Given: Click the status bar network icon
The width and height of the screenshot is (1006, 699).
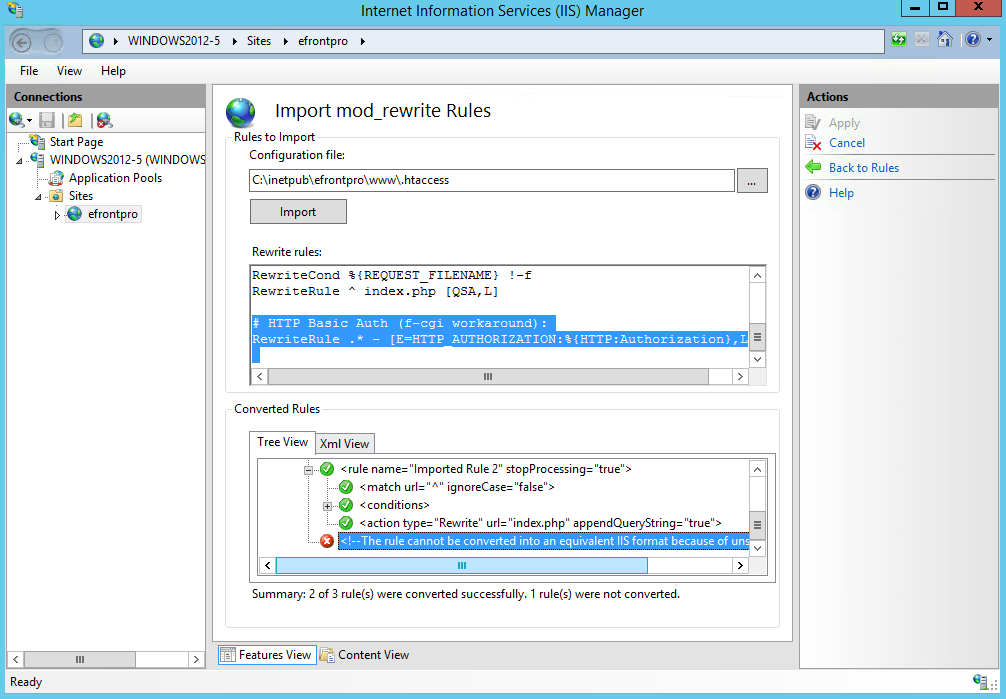Looking at the screenshot, I should 980,682.
